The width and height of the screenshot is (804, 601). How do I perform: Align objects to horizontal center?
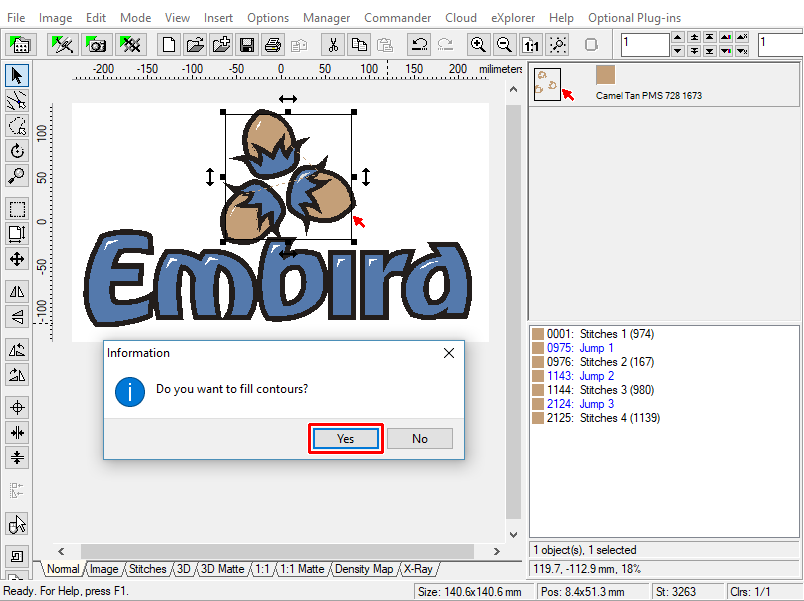17,457
